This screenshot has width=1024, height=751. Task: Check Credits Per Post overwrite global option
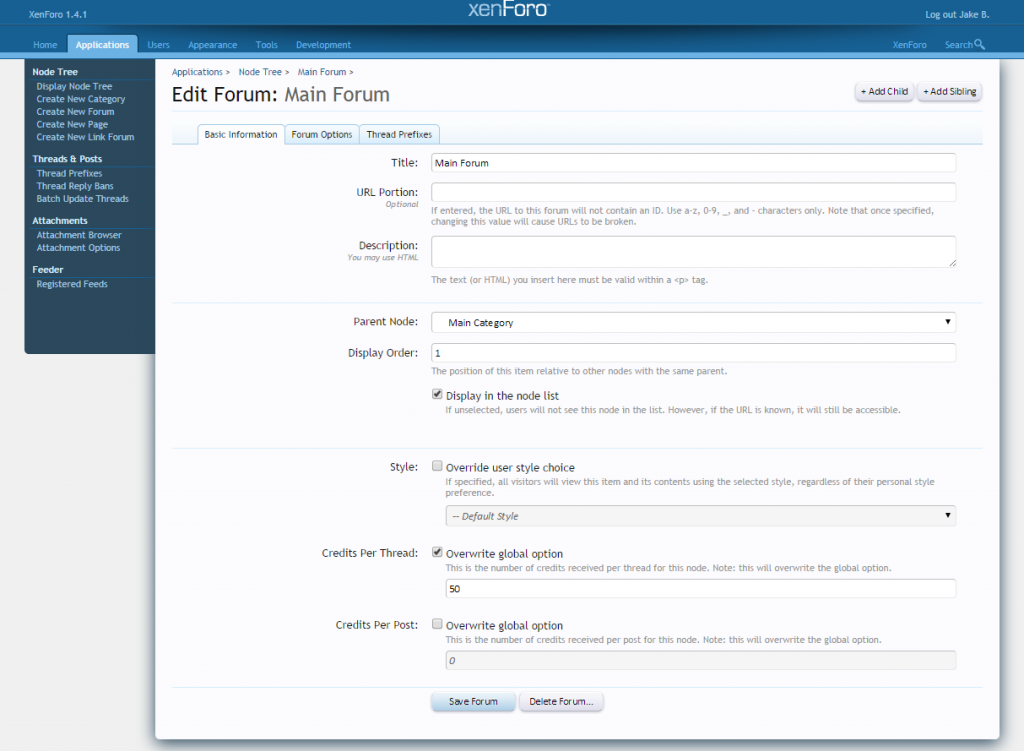pyautogui.click(x=437, y=624)
